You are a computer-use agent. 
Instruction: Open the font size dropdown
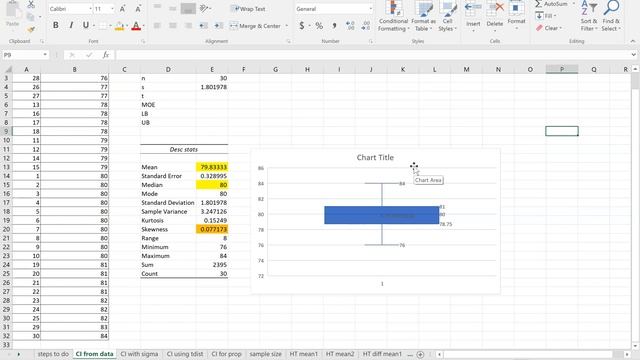112,9
